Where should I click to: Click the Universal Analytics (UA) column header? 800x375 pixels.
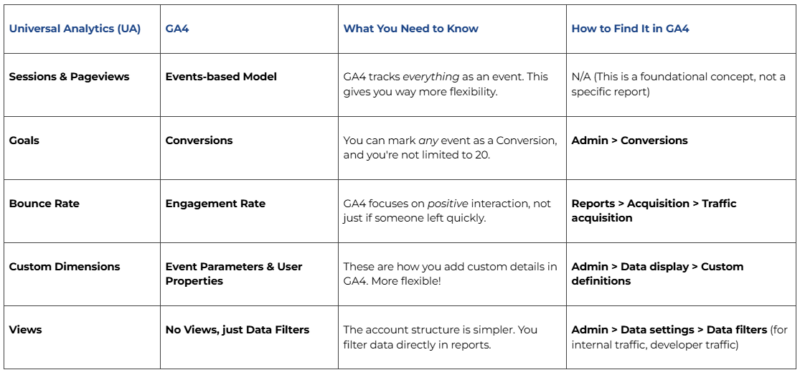[75, 29]
